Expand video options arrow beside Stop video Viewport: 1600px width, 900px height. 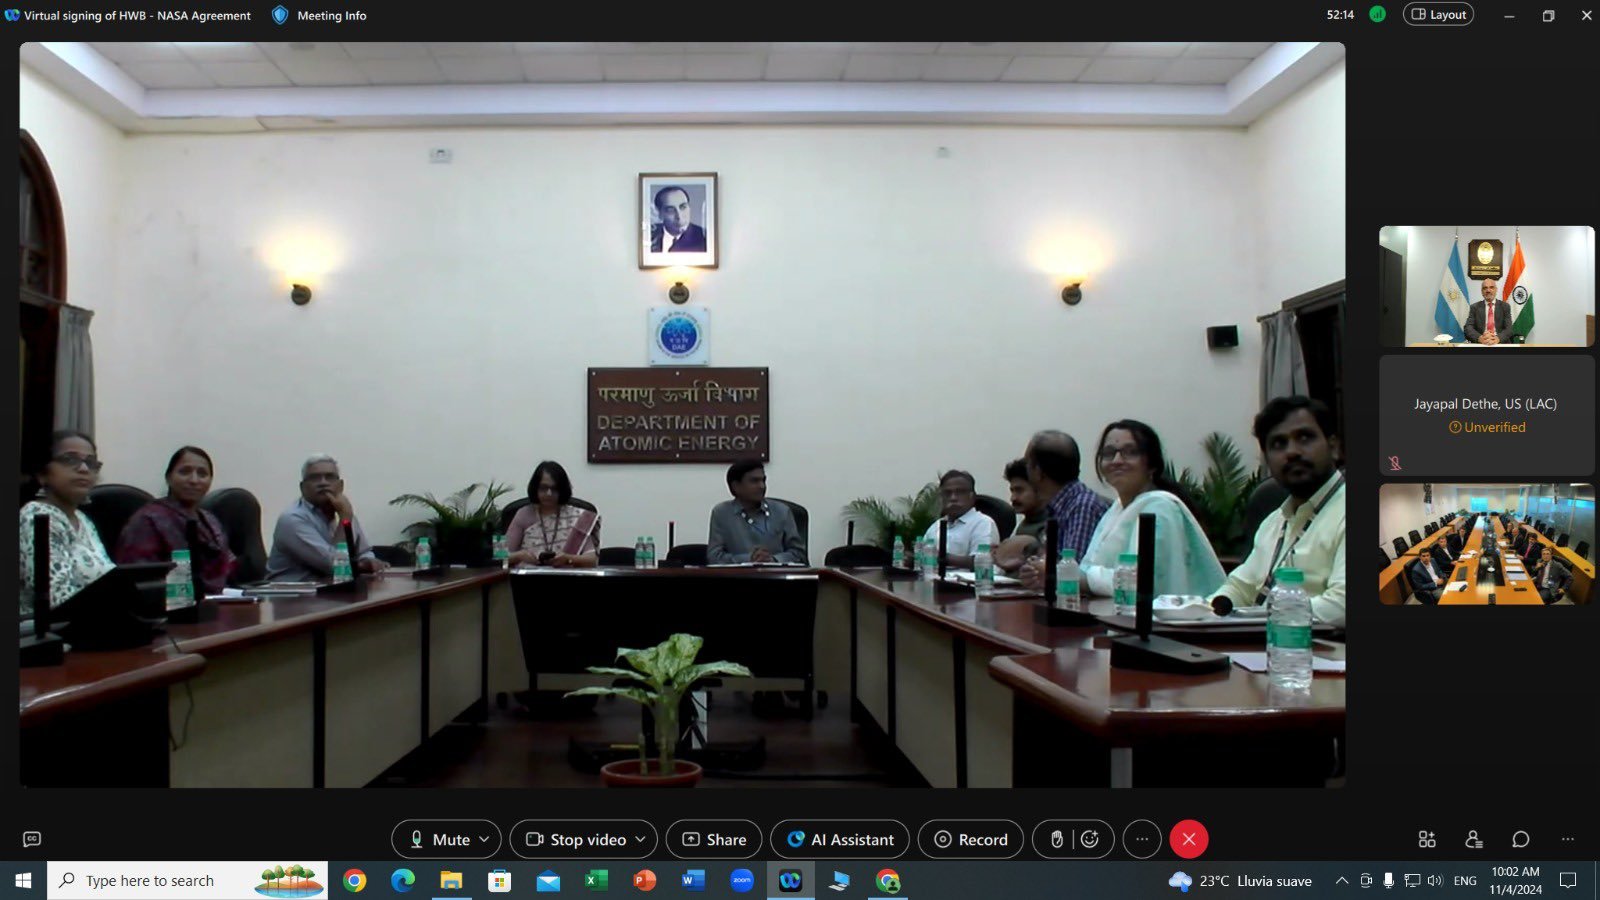tap(641, 840)
